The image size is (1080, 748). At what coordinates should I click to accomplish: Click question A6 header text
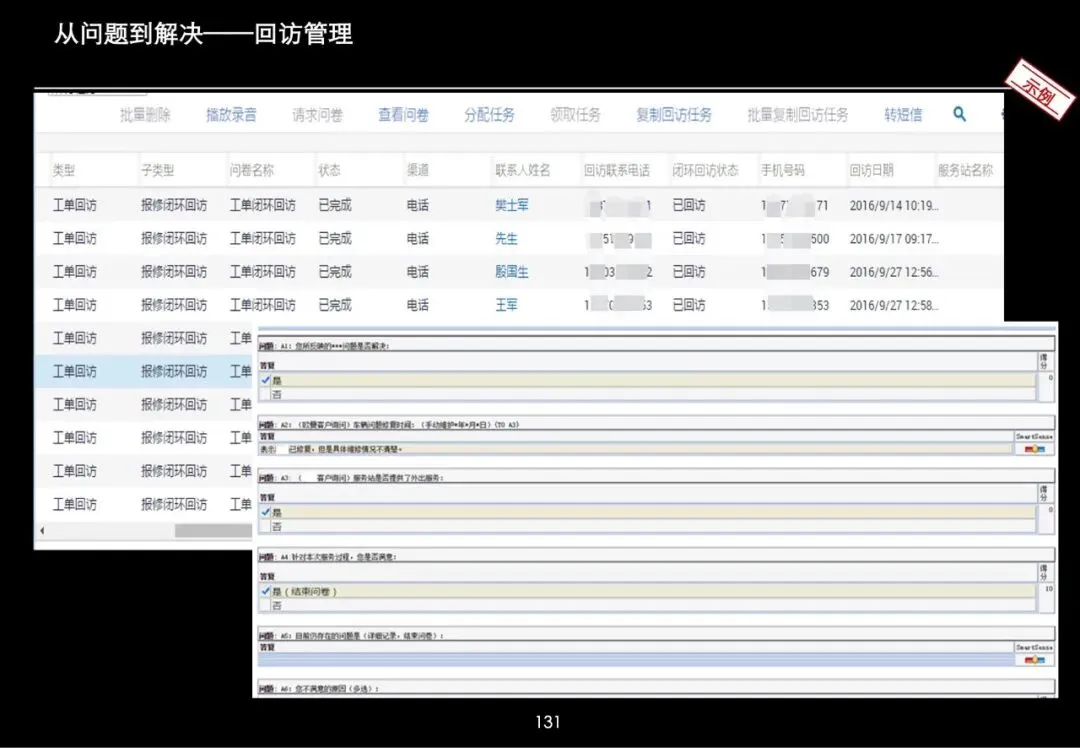pos(319,688)
